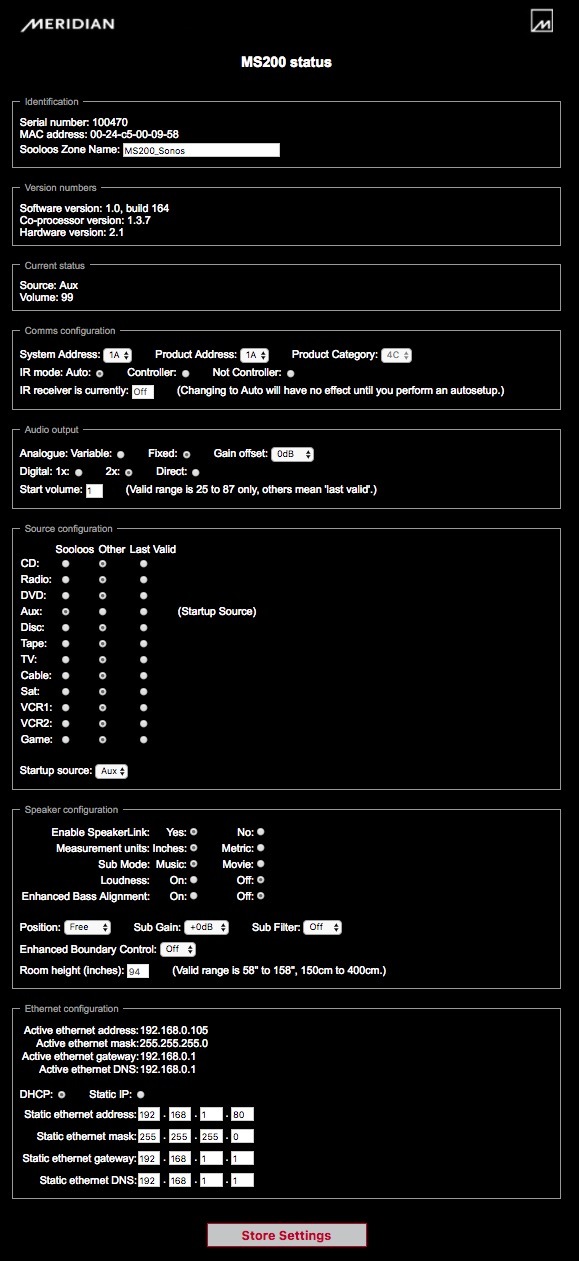Select Digital Direct radio button
579x1261 pixels.
[195, 472]
